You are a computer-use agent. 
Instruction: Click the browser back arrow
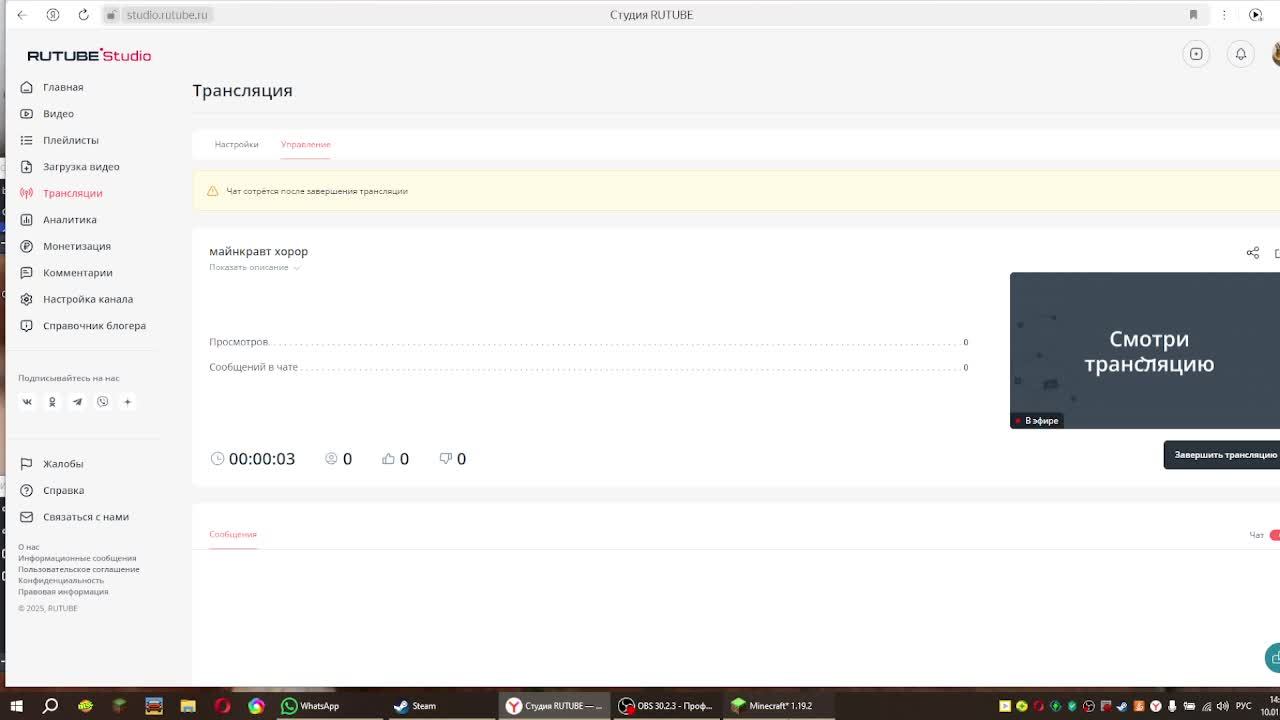22,15
